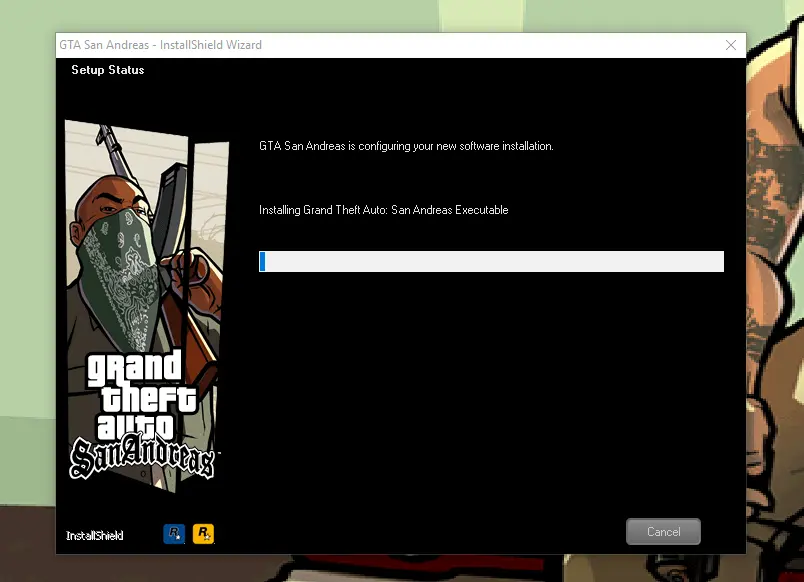Click the 'Setup Status' heading
804x582 pixels.
point(108,70)
